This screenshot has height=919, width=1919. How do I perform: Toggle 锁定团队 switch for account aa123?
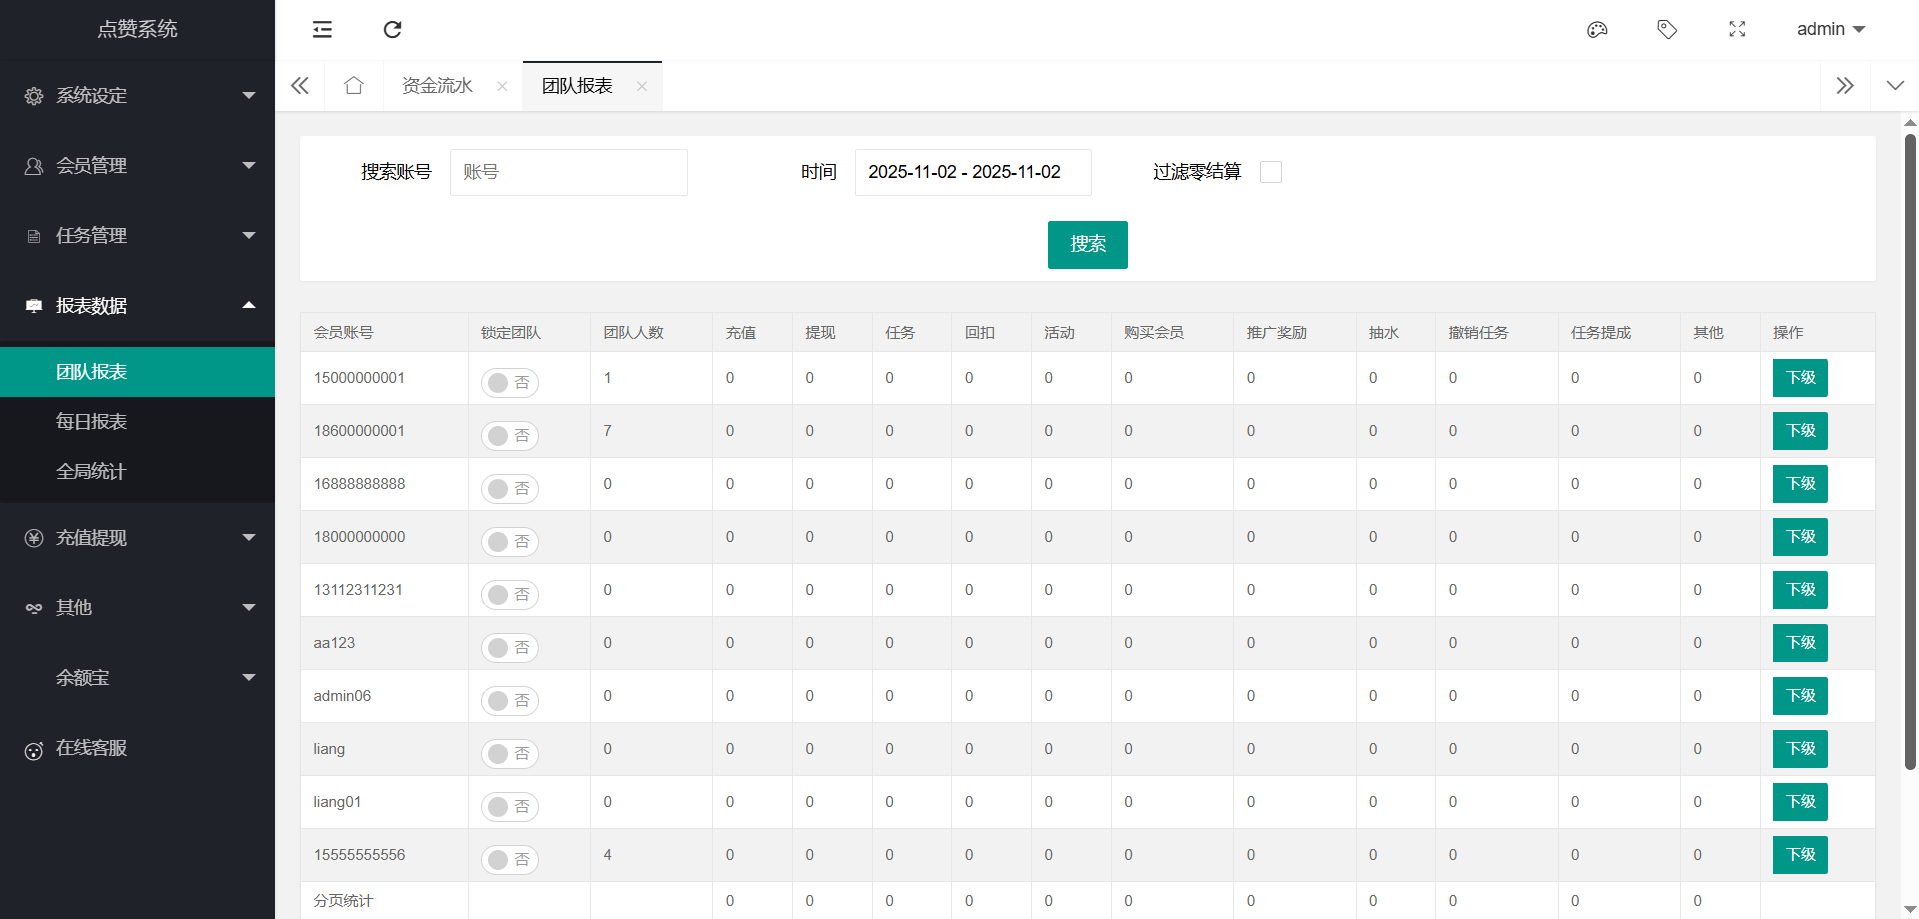point(509,648)
